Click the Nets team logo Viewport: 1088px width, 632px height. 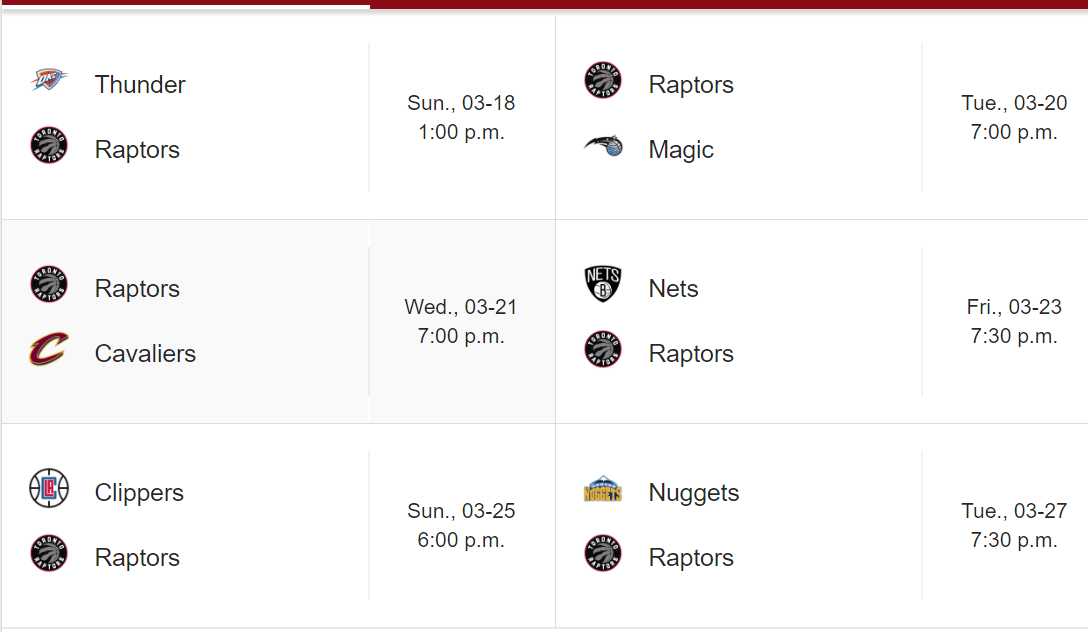tap(603, 285)
